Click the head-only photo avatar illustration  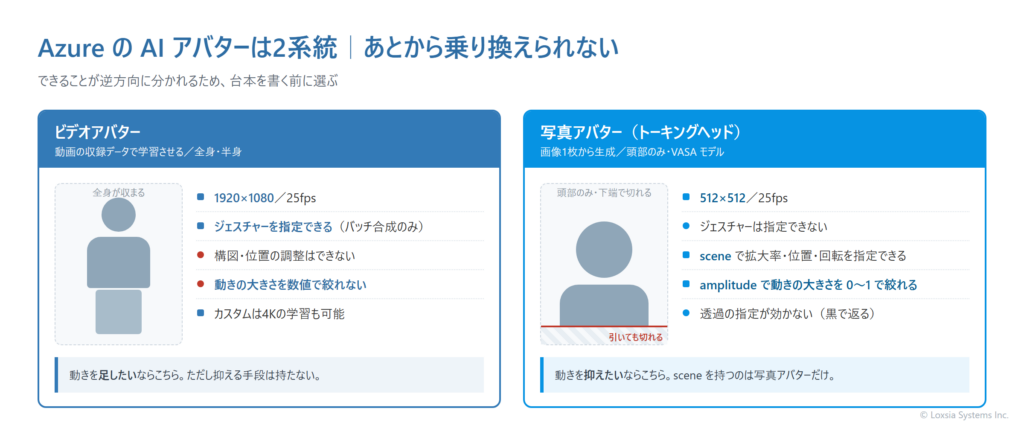pyautogui.click(x=603, y=263)
